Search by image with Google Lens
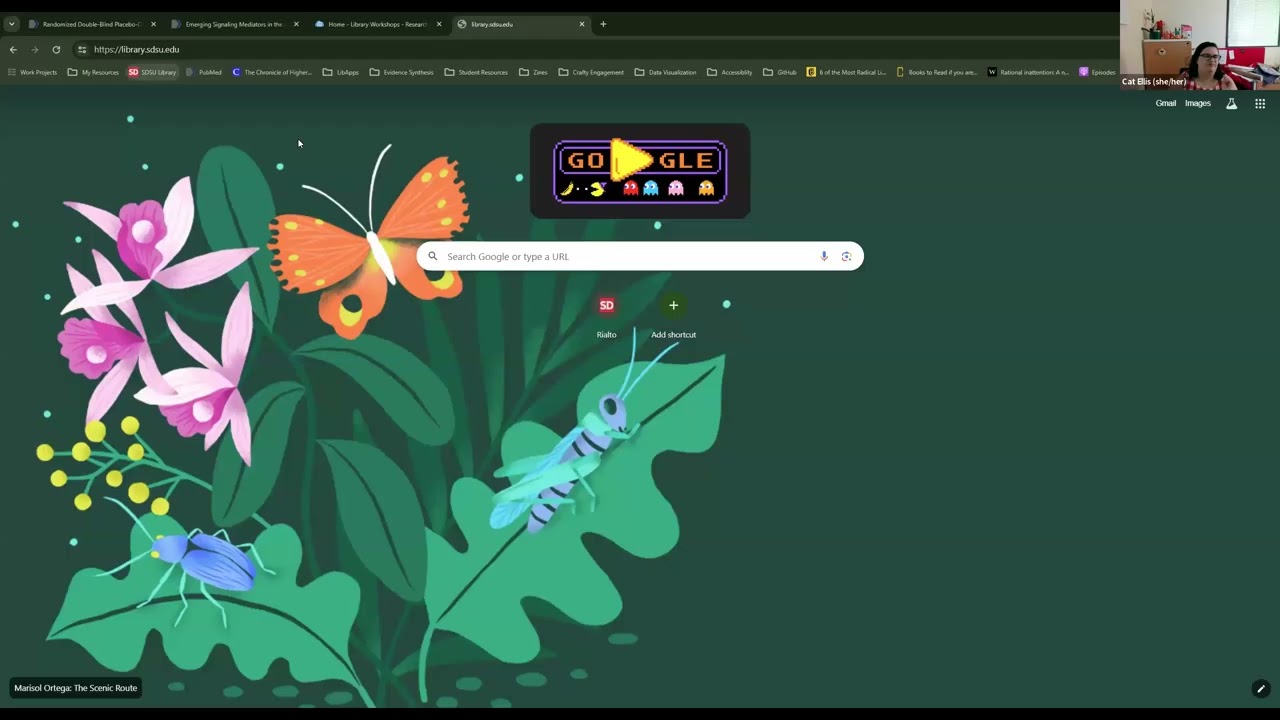 click(846, 256)
